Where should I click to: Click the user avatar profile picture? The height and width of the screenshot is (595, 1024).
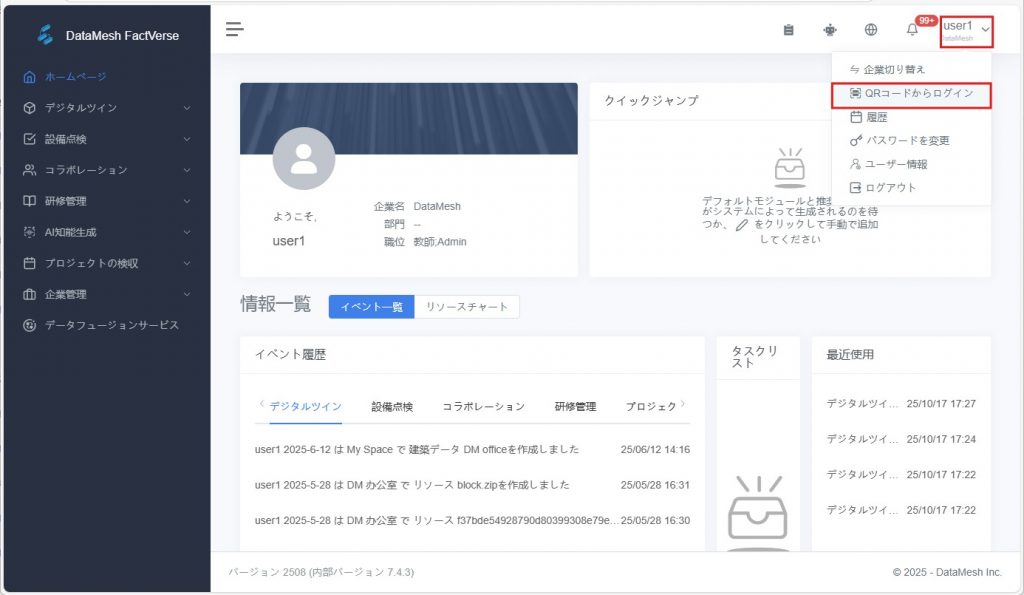[303, 159]
